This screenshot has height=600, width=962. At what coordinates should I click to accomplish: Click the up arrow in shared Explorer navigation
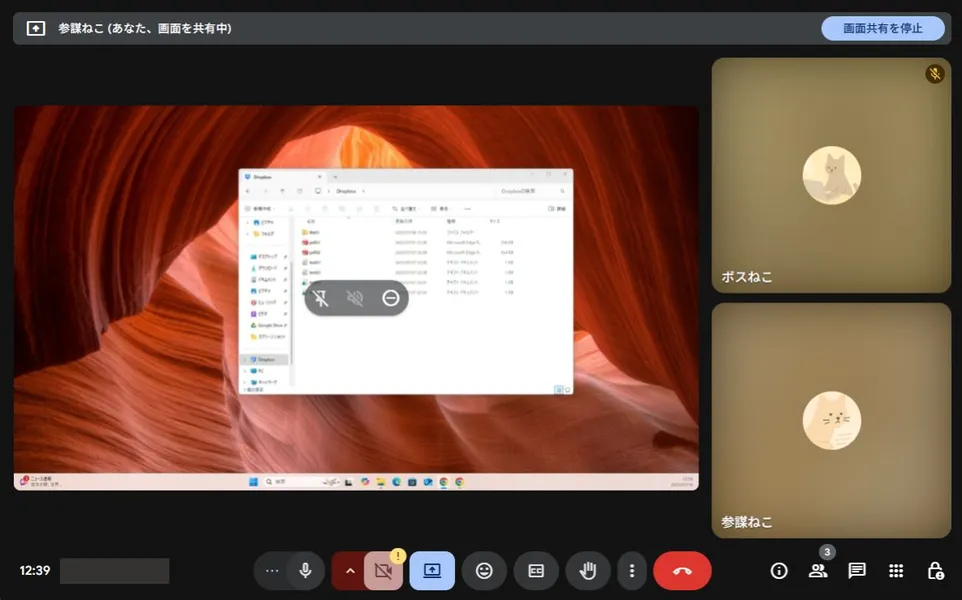click(x=282, y=191)
